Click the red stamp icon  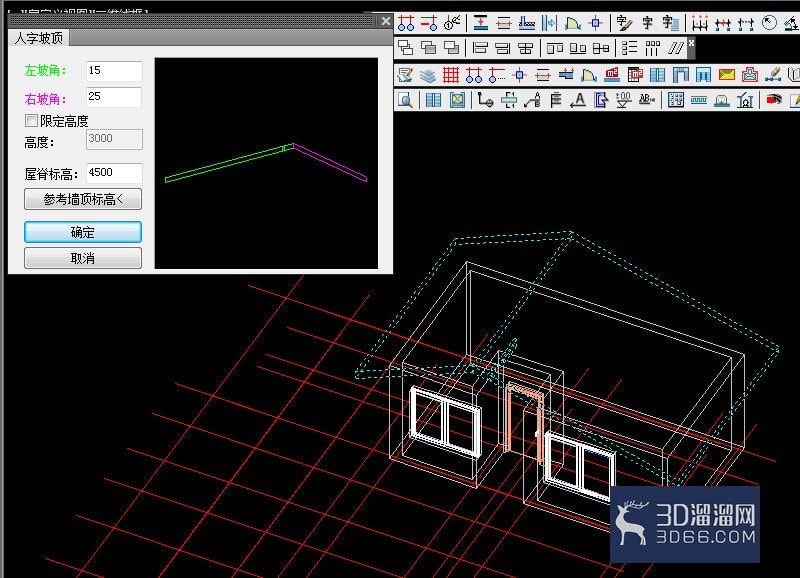pos(749,75)
